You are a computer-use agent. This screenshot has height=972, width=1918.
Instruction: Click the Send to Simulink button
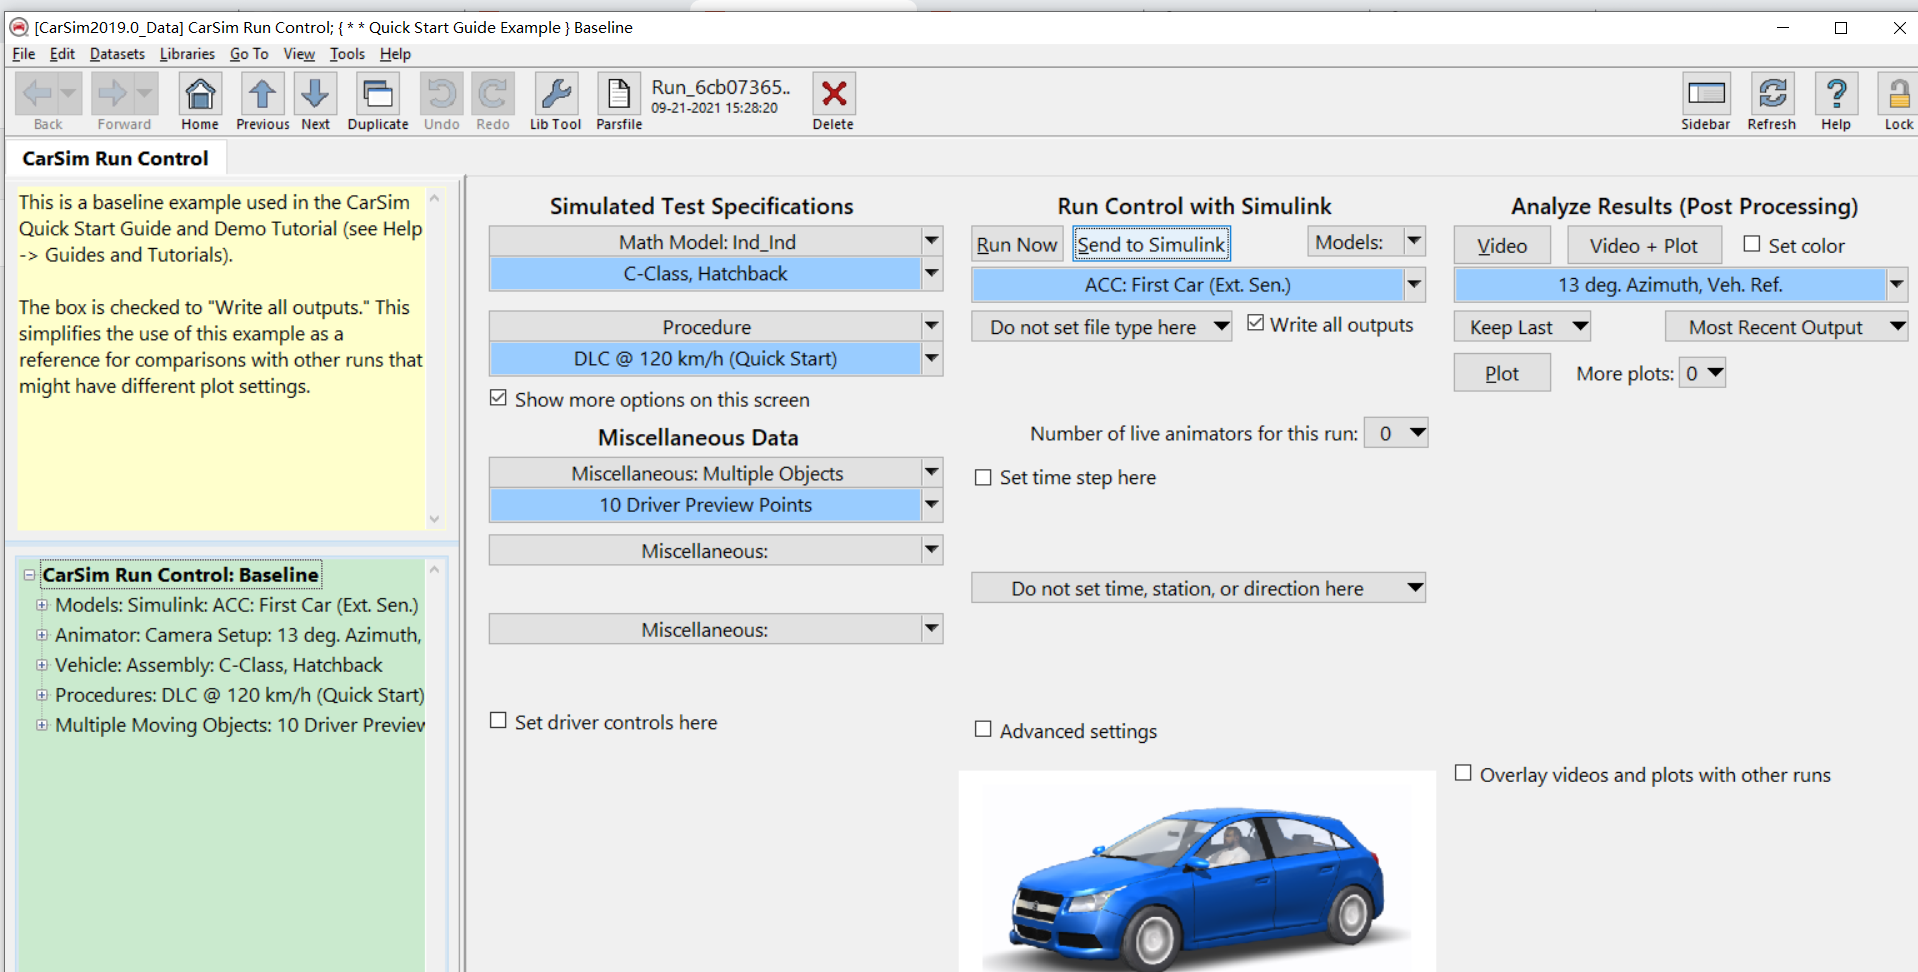tap(1151, 244)
